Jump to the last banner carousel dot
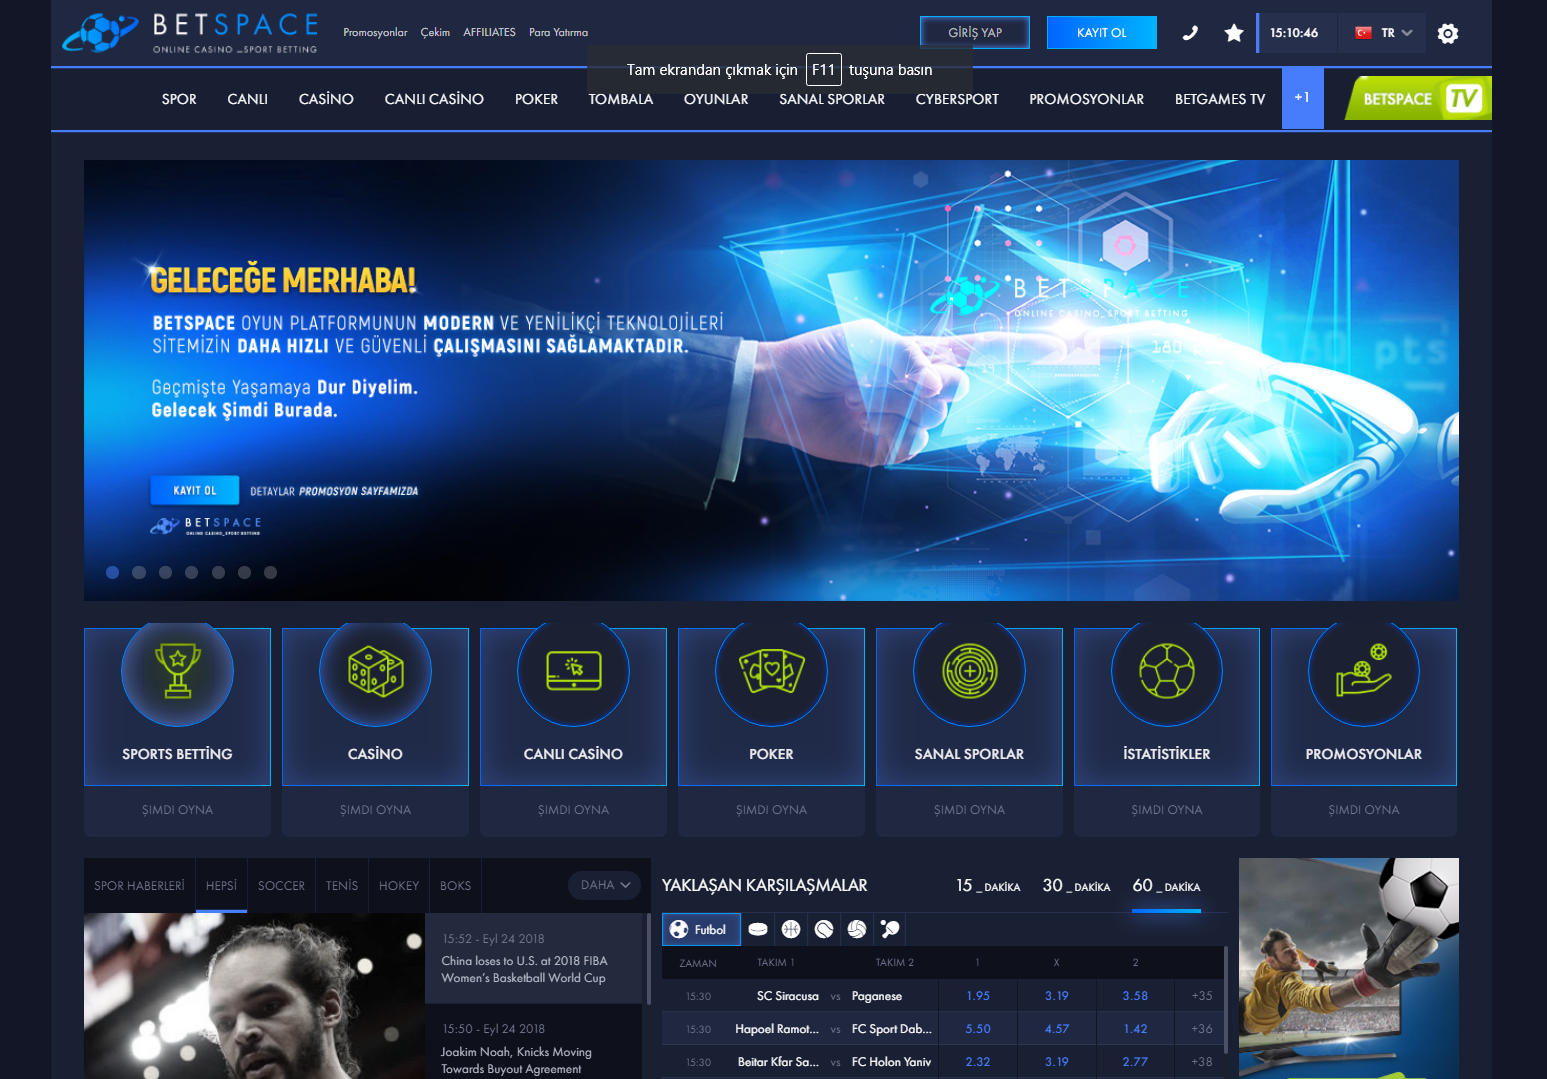1547x1079 pixels. pyautogui.click(x=270, y=573)
